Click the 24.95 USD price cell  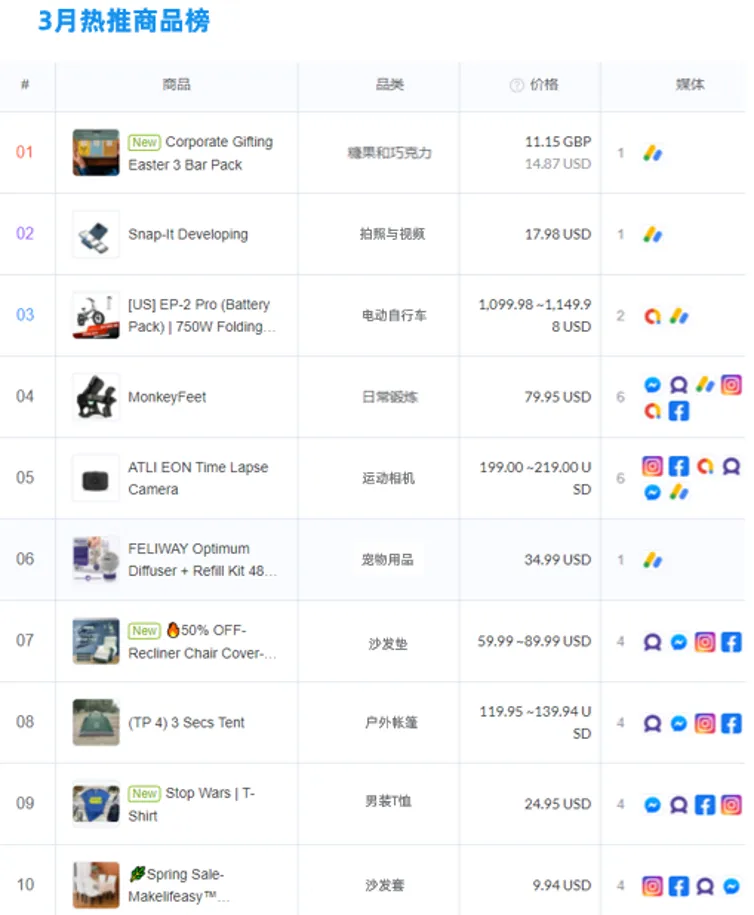click(x=558, y=804)
